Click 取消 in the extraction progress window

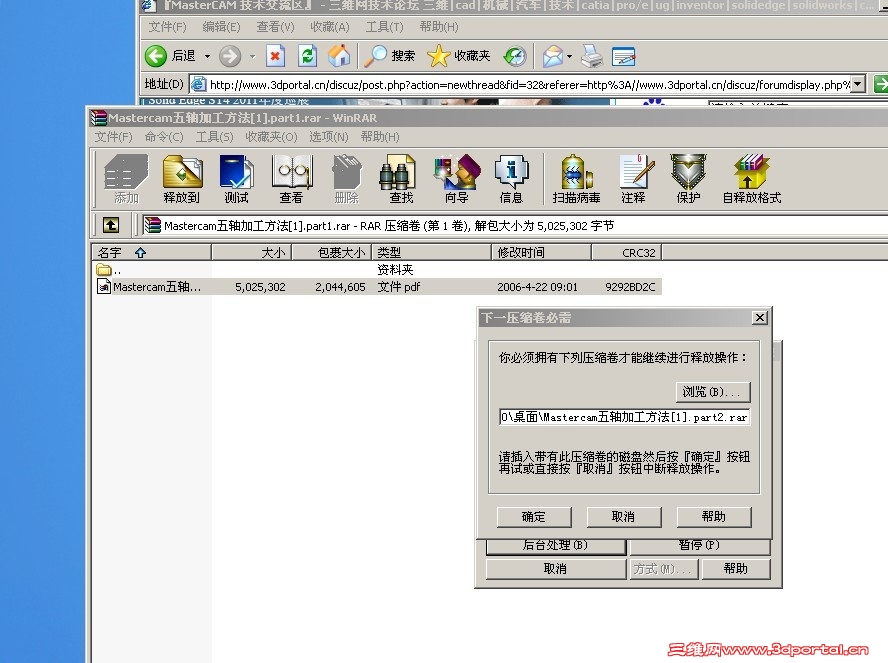[556, 569]
